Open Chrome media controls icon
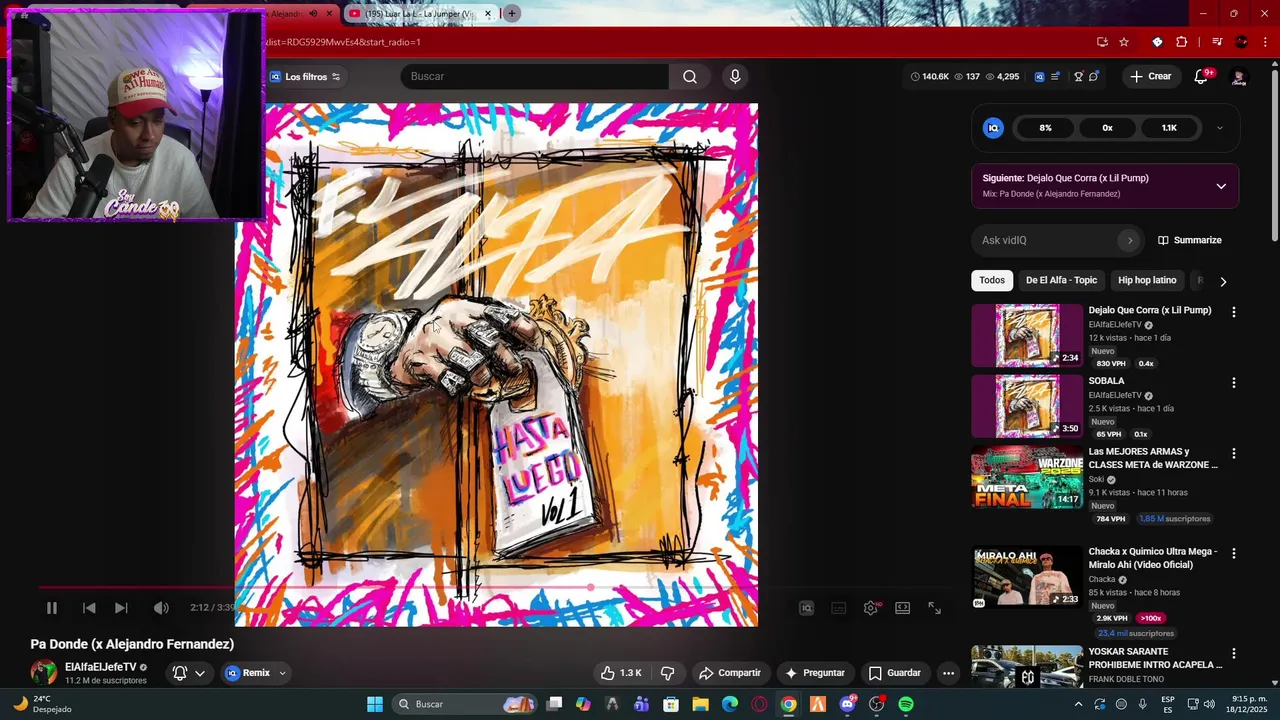 1217,42
